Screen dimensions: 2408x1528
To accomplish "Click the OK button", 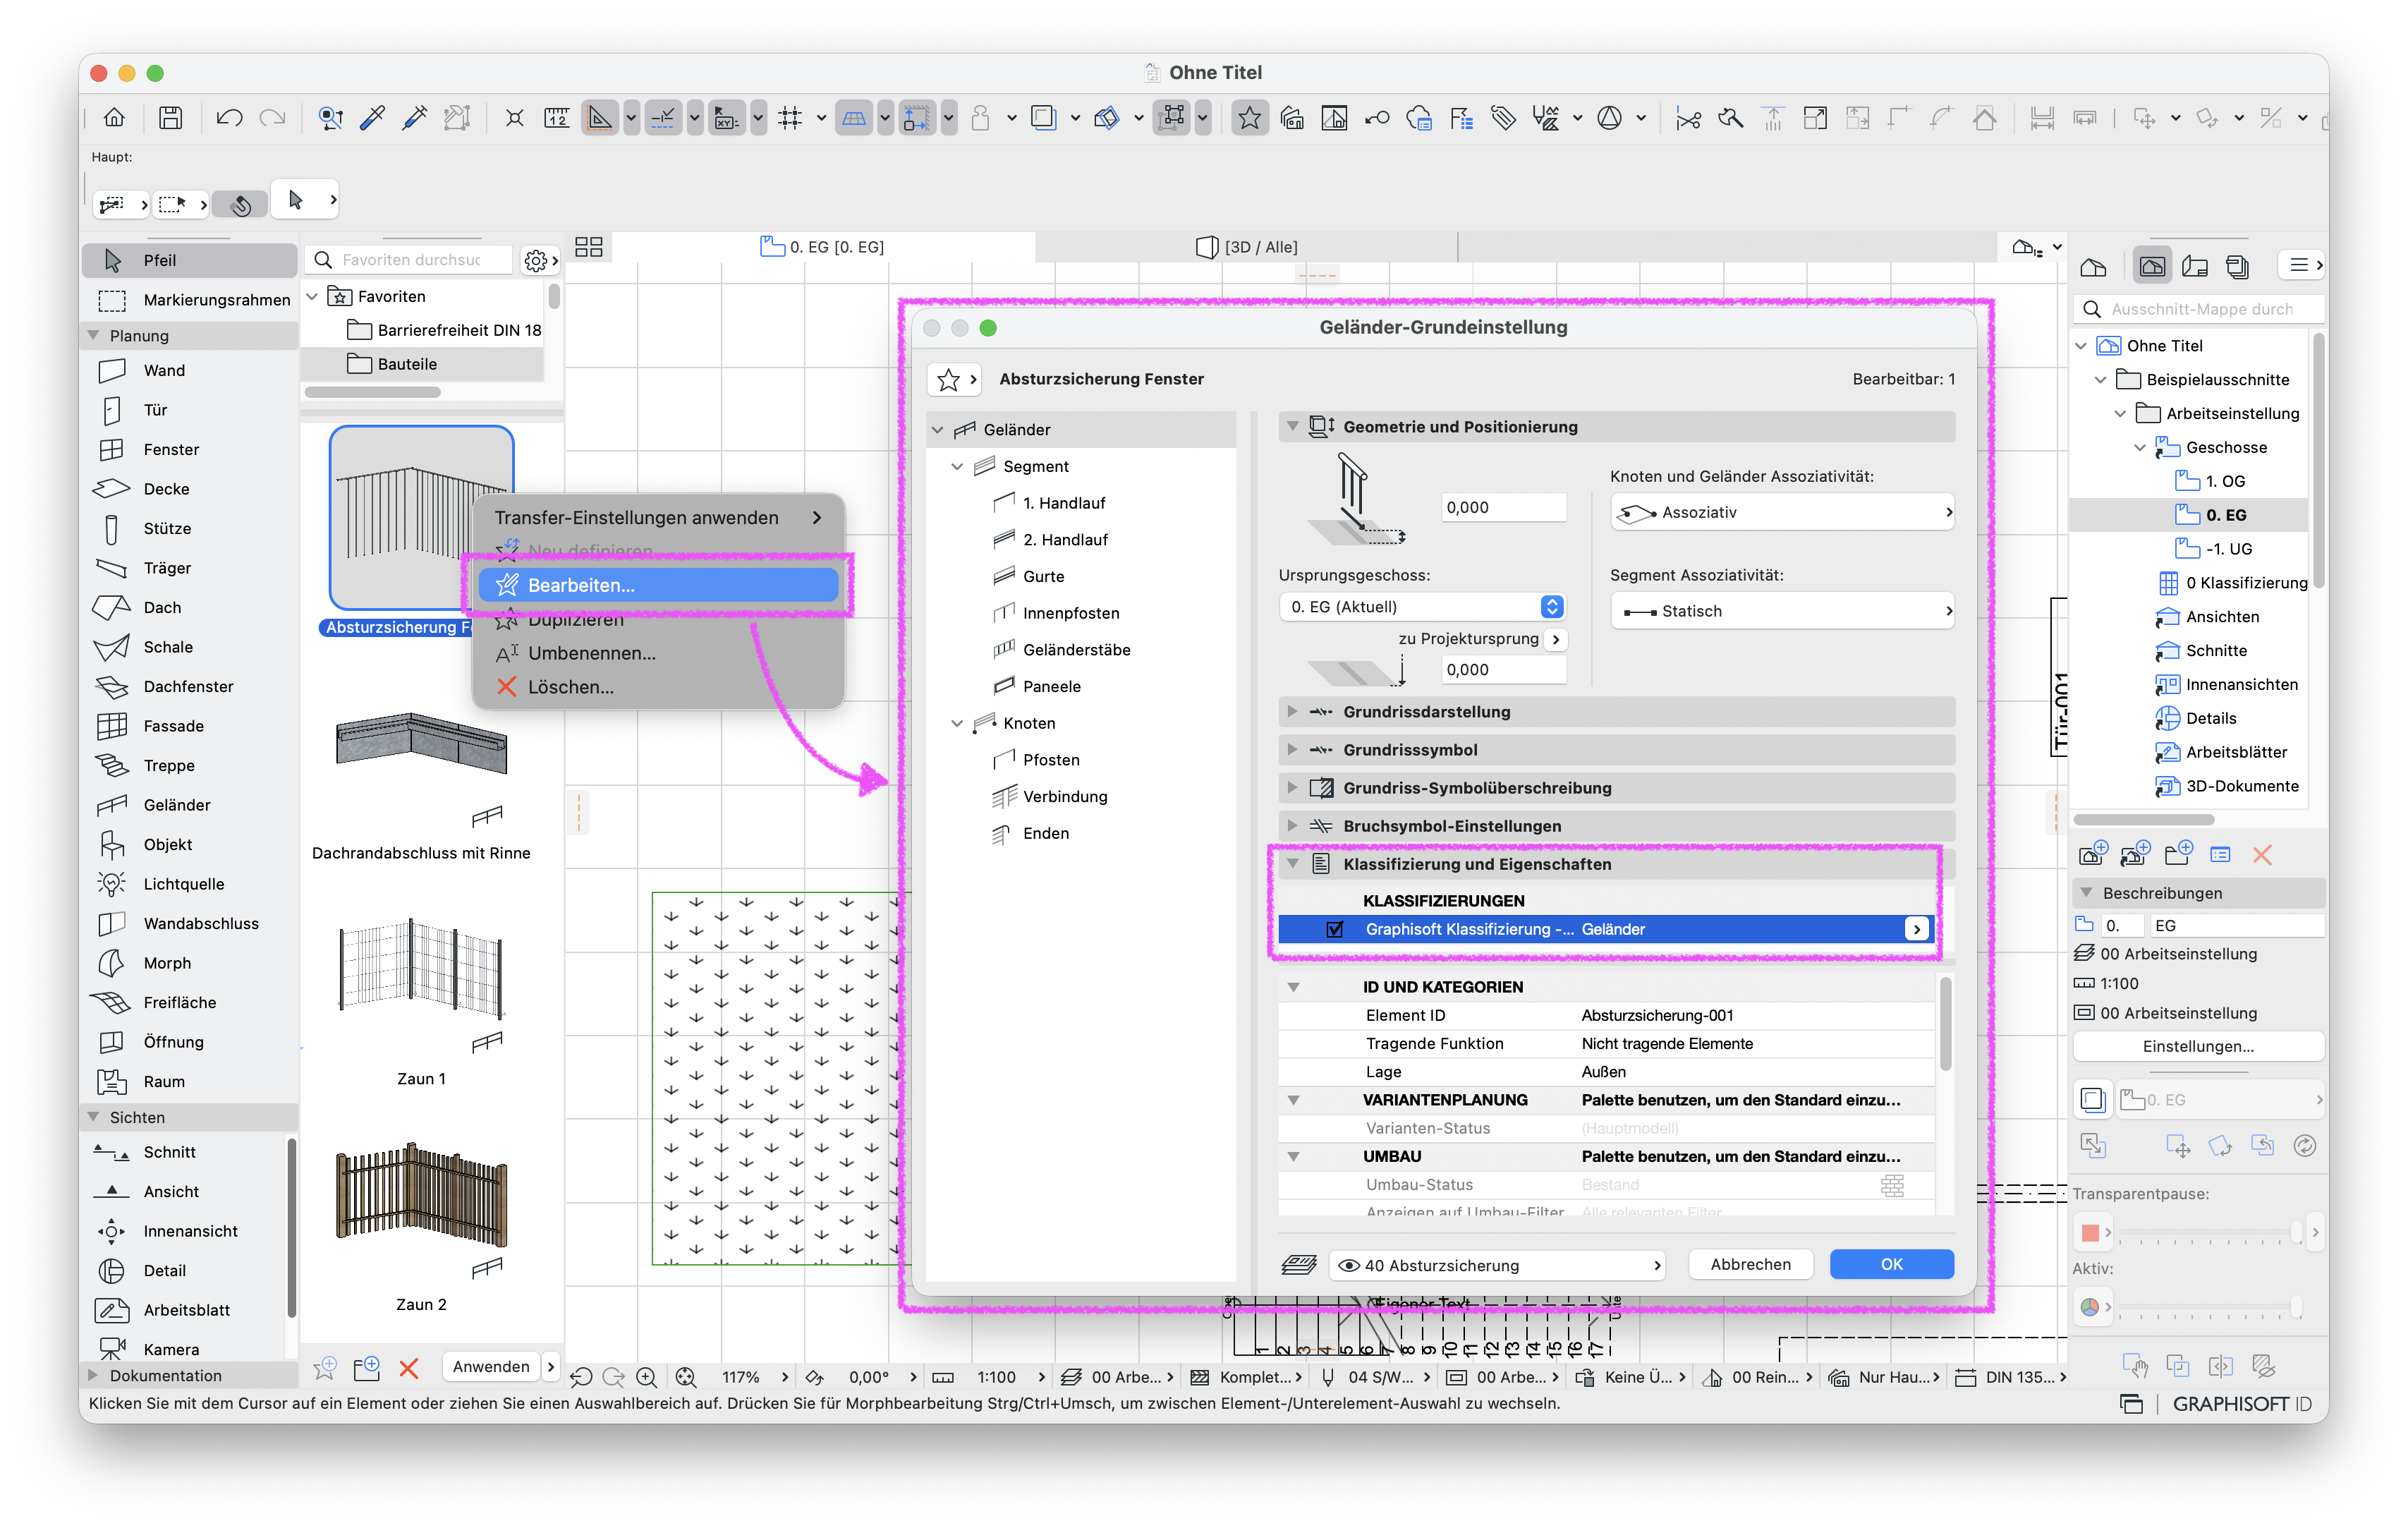I will pyautogui.click(x=1891, y=1264).
